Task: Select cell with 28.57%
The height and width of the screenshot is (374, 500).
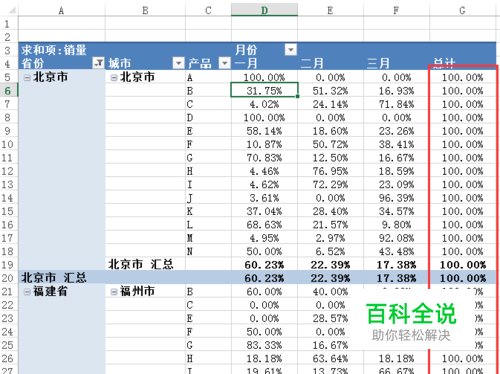Action: point(330,319)
